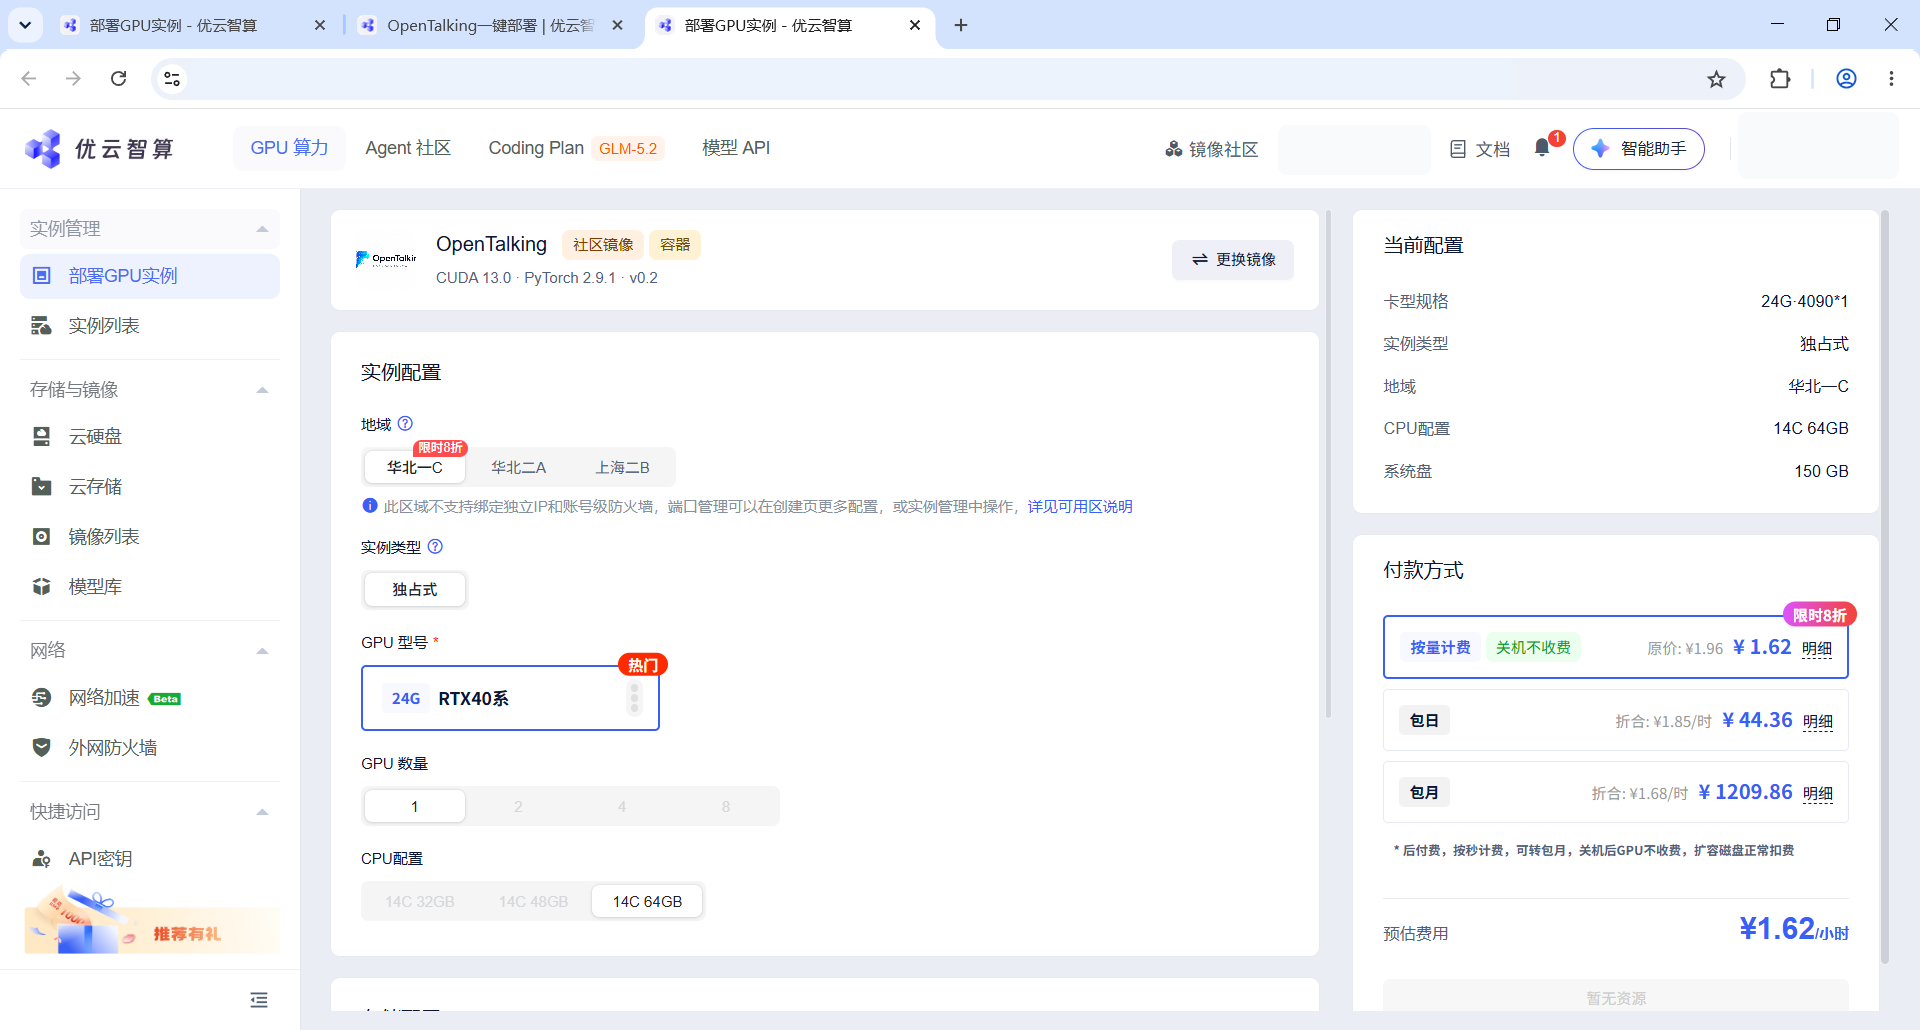Collapse the 快捷访问 sidebar section
Screen dimensions: 1920x1030
tap(262, 812)
